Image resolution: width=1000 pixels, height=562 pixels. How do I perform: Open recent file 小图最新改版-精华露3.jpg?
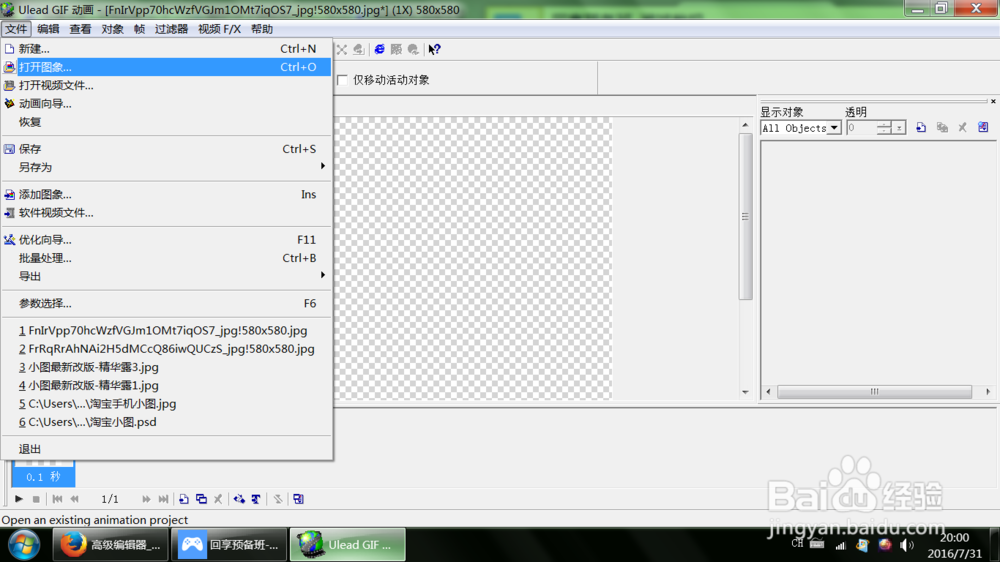coord(167,367)
